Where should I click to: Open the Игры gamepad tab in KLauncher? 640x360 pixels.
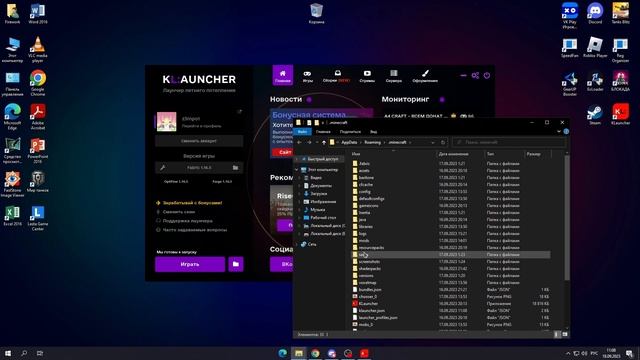307,76
